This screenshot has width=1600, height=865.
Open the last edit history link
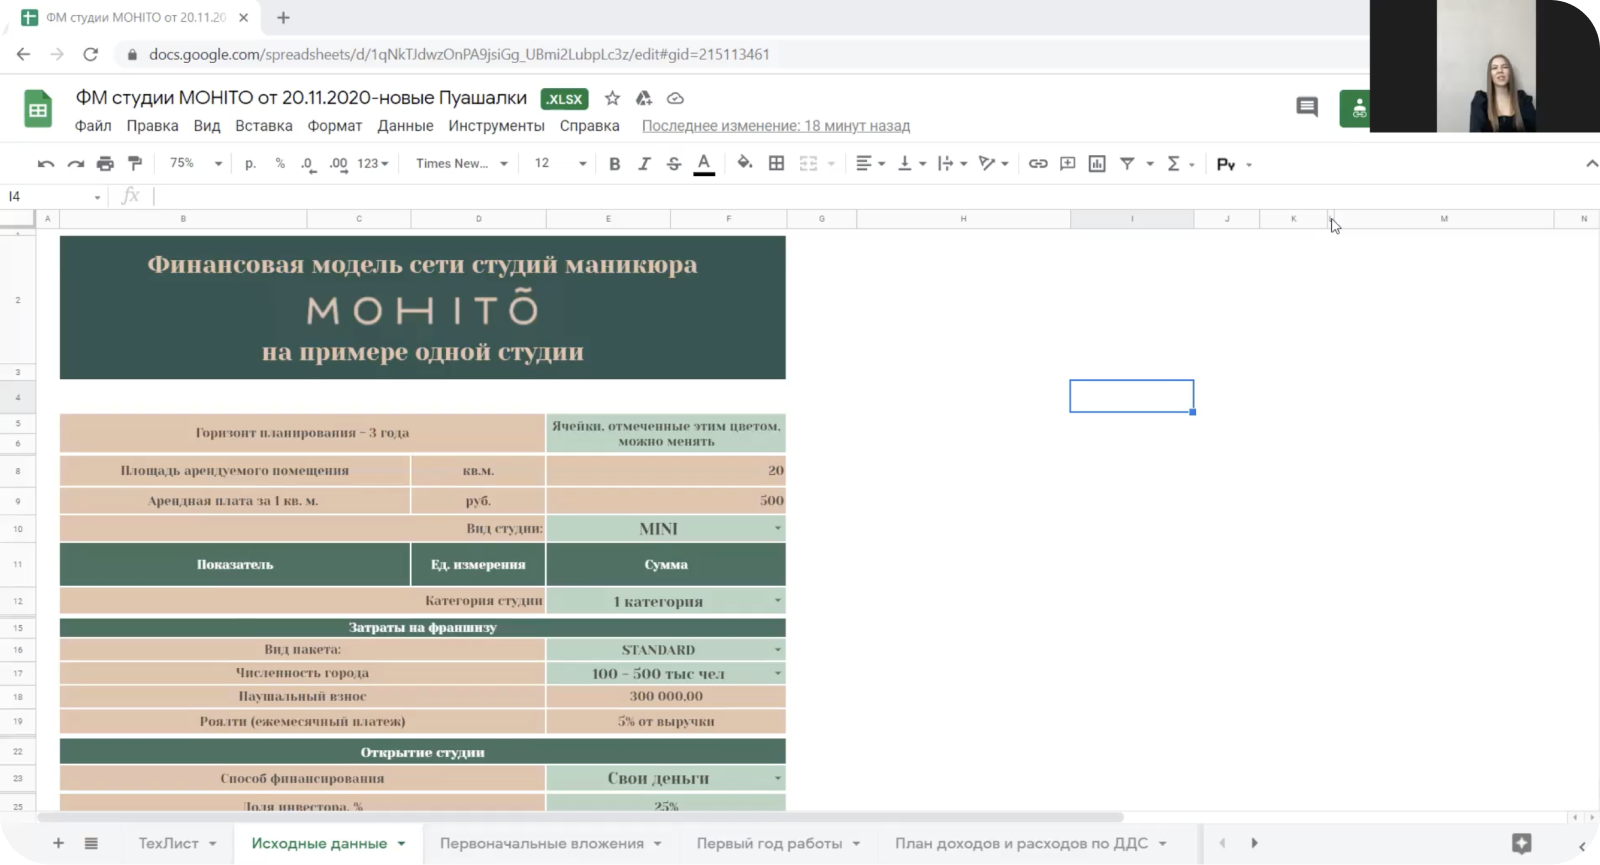click(x=775, y=126)
